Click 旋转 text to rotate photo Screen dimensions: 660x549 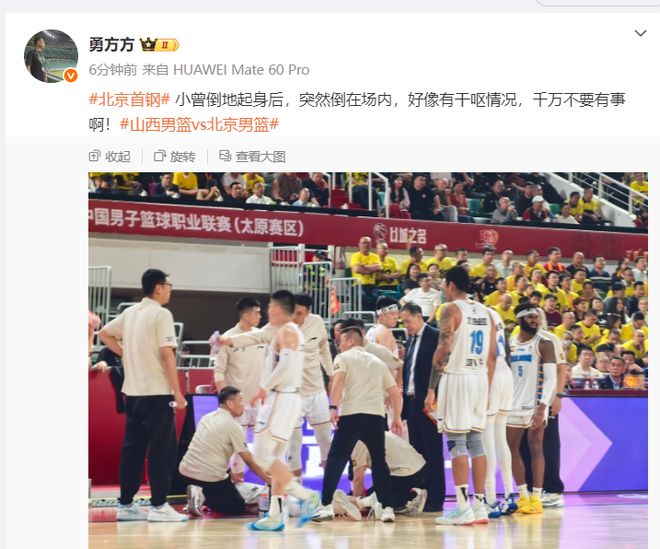(183, 157)
